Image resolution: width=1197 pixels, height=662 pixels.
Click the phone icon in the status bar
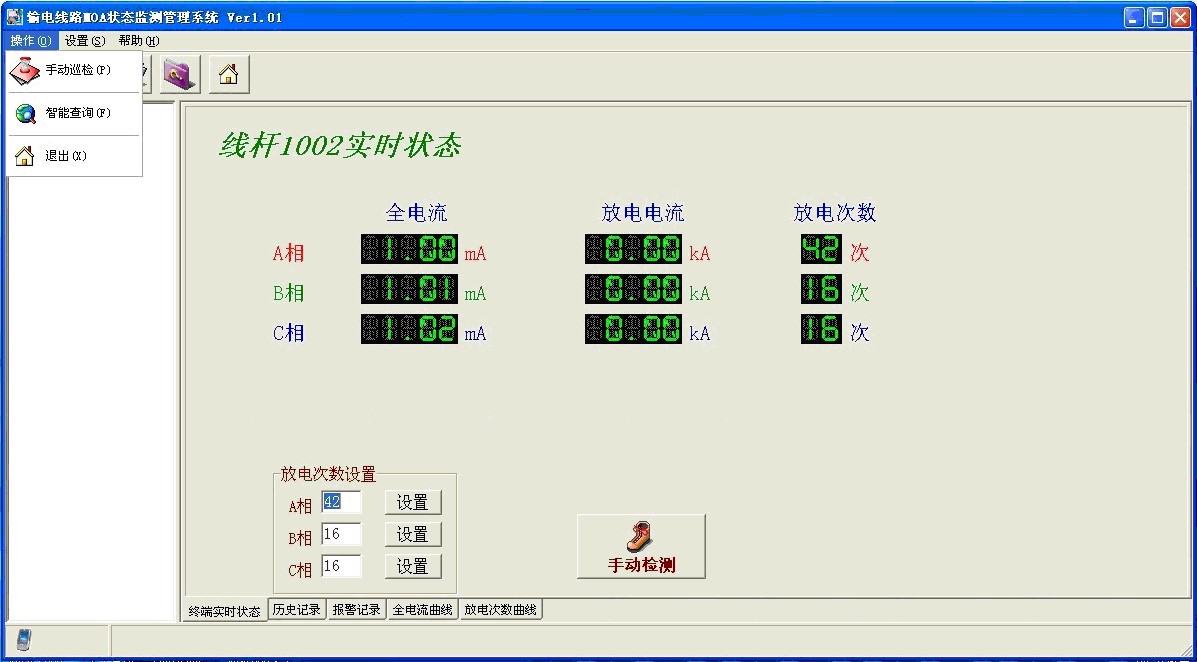click(x=24, y=640)
